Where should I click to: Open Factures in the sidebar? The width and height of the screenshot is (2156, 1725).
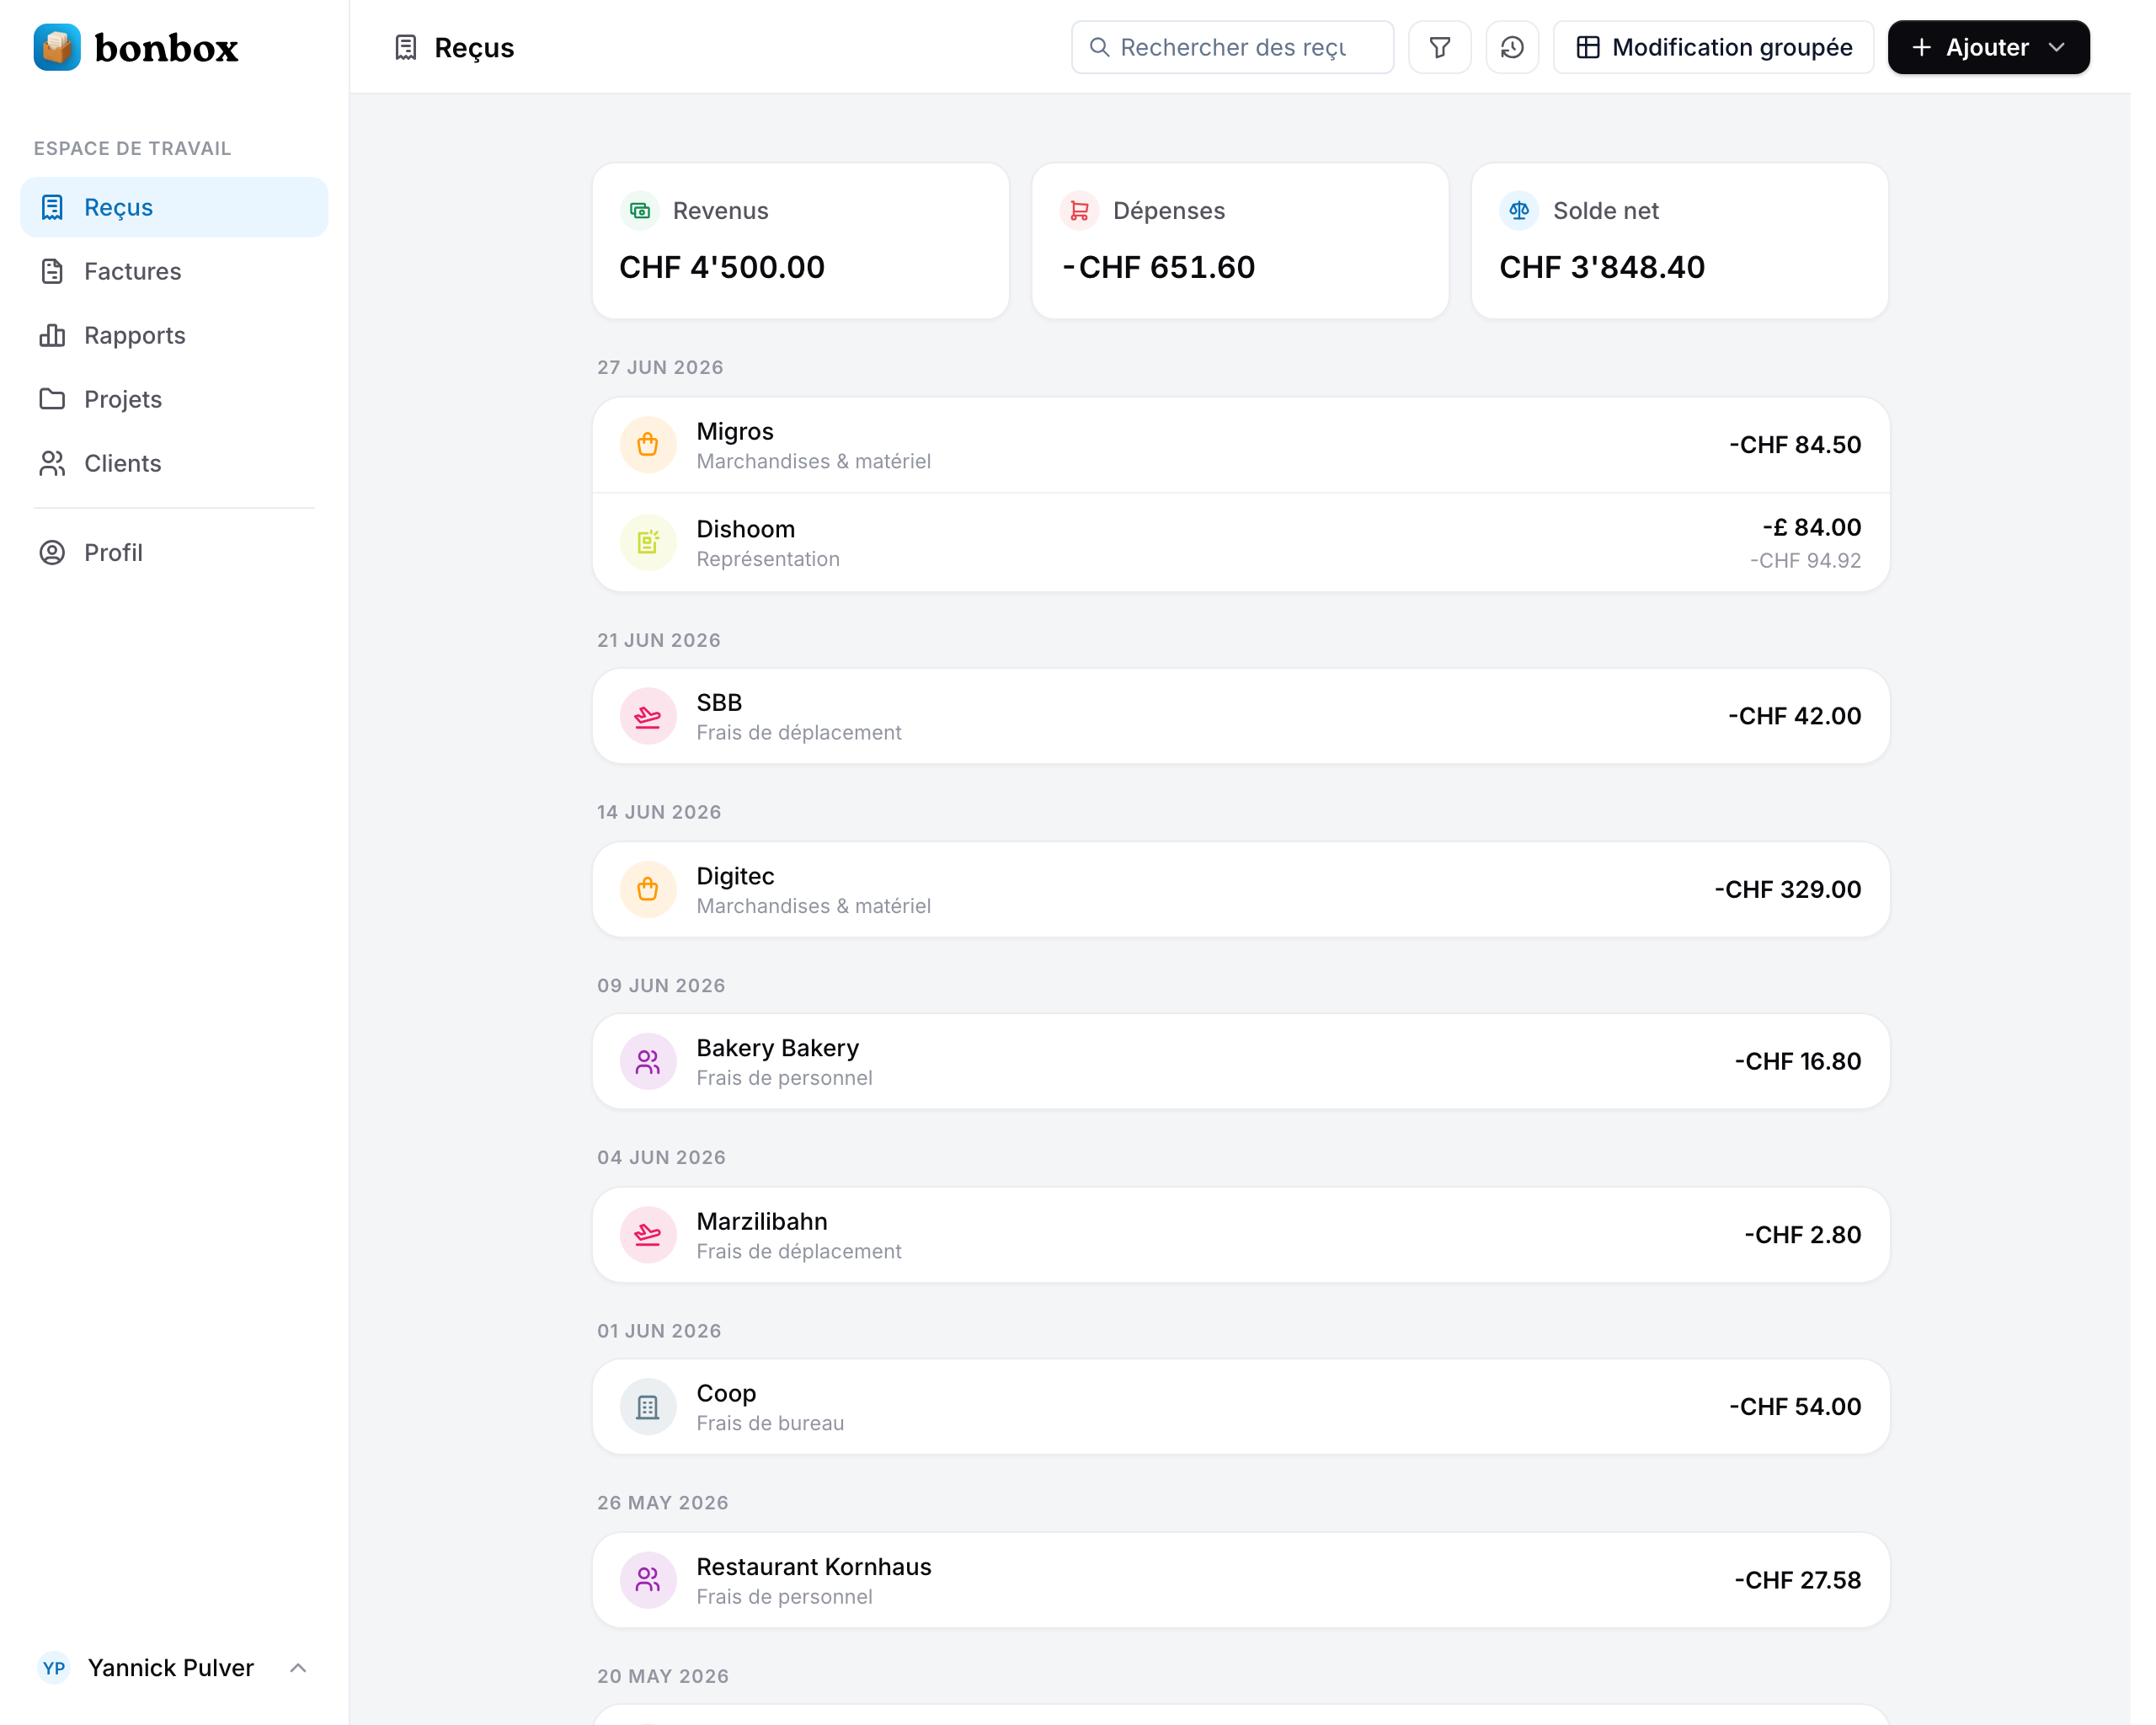[174, 271]
